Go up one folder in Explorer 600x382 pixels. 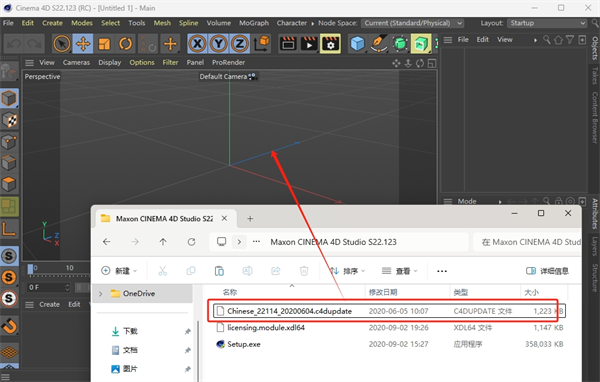coord(163,242)
